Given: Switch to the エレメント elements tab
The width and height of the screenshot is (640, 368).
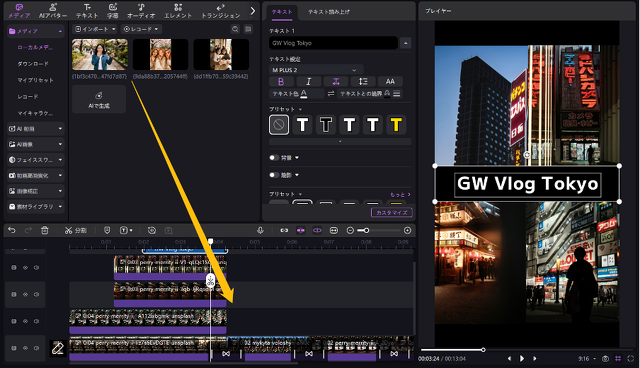Looking at the screenshot, I should coord(178,11).
